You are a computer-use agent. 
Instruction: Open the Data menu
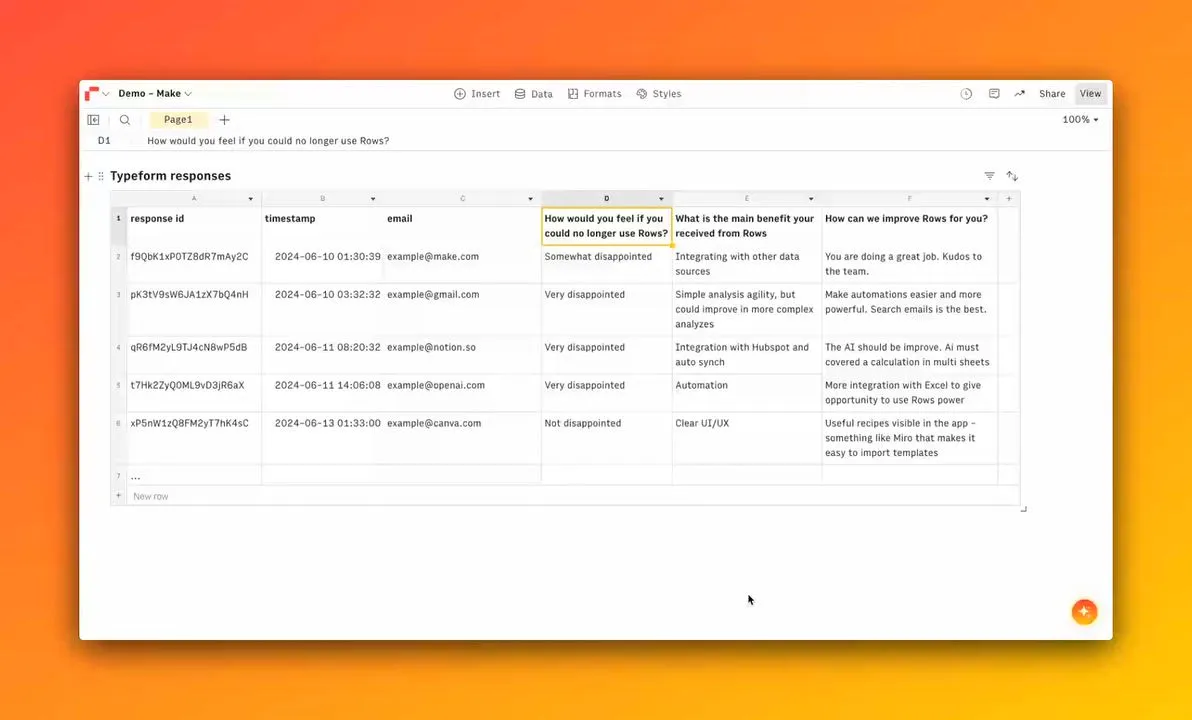[534, 94]
